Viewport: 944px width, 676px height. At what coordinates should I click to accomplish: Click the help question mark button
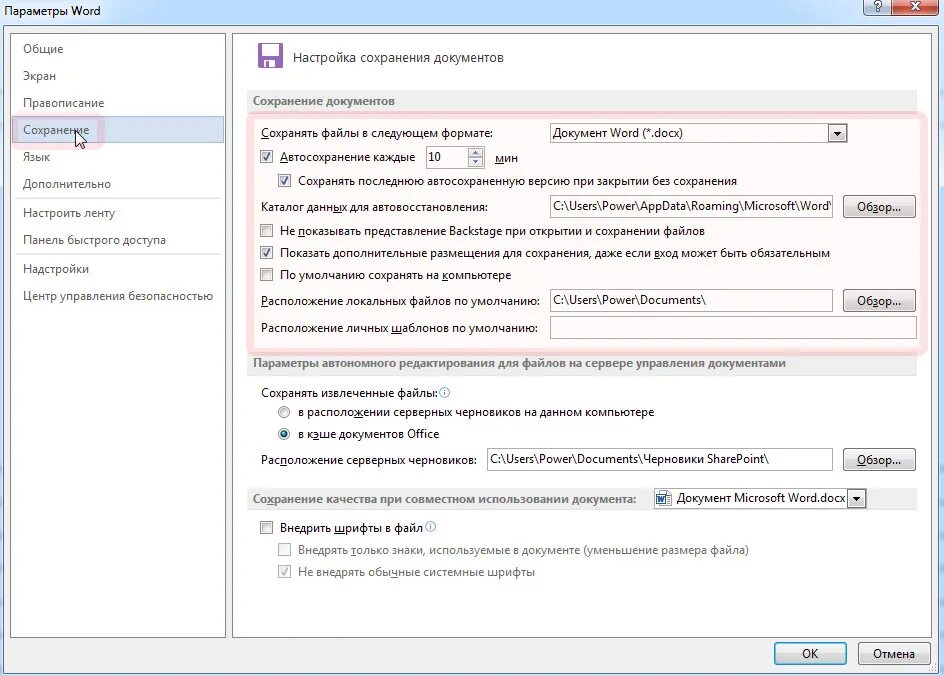(x=877, y=7)
